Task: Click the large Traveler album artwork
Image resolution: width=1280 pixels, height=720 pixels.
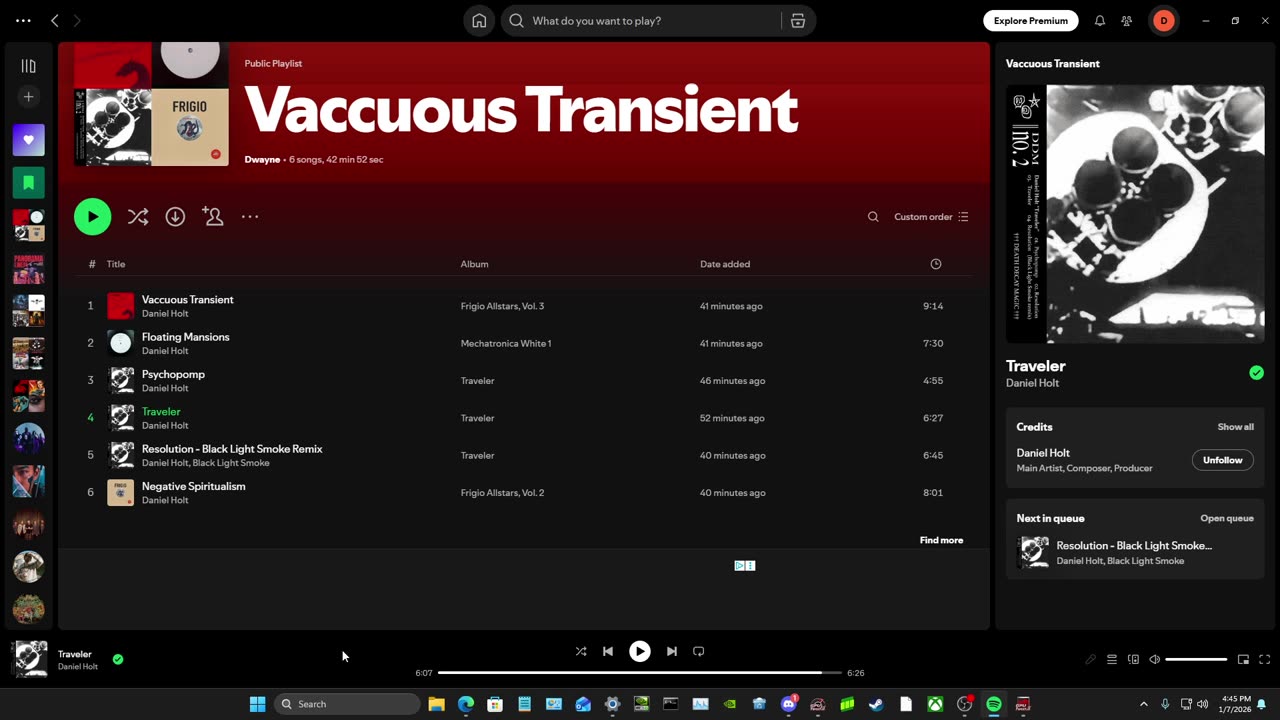Action: coord(1135,214)
